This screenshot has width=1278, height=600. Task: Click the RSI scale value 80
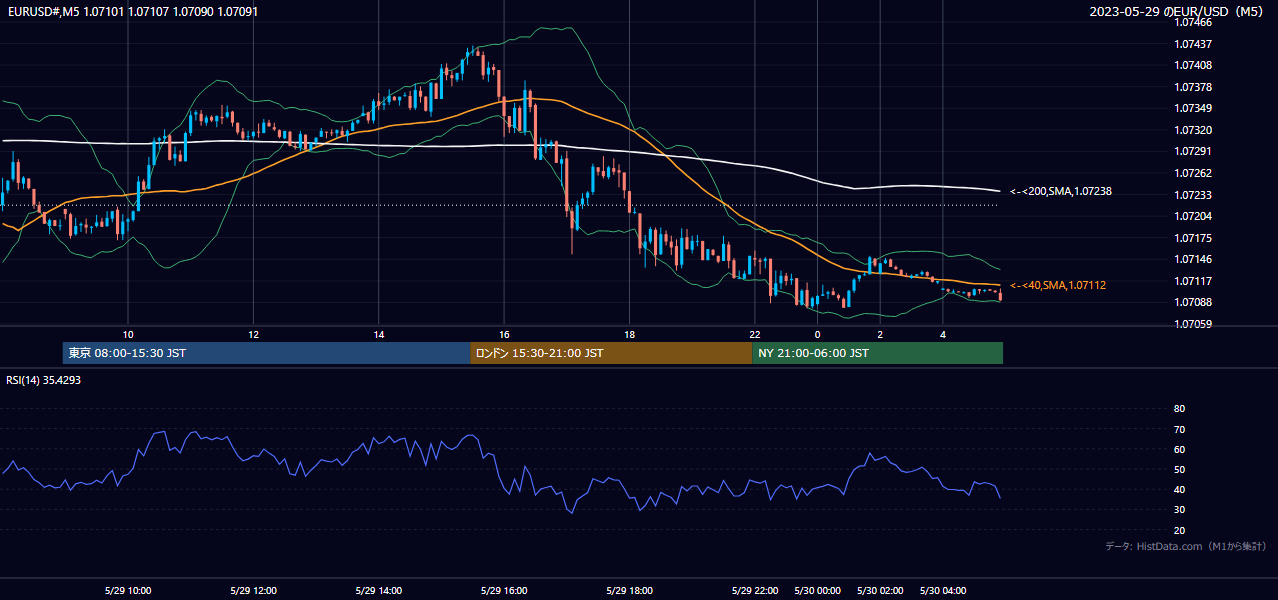pos(1179,409)
